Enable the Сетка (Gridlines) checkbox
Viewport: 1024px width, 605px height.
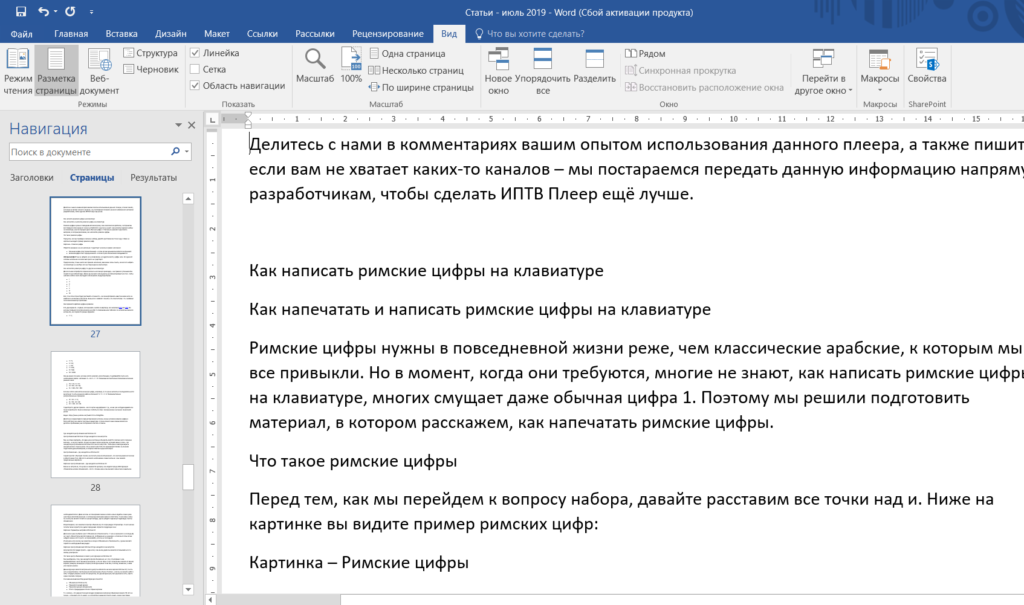pyautogui.click(x=196, y=70)
